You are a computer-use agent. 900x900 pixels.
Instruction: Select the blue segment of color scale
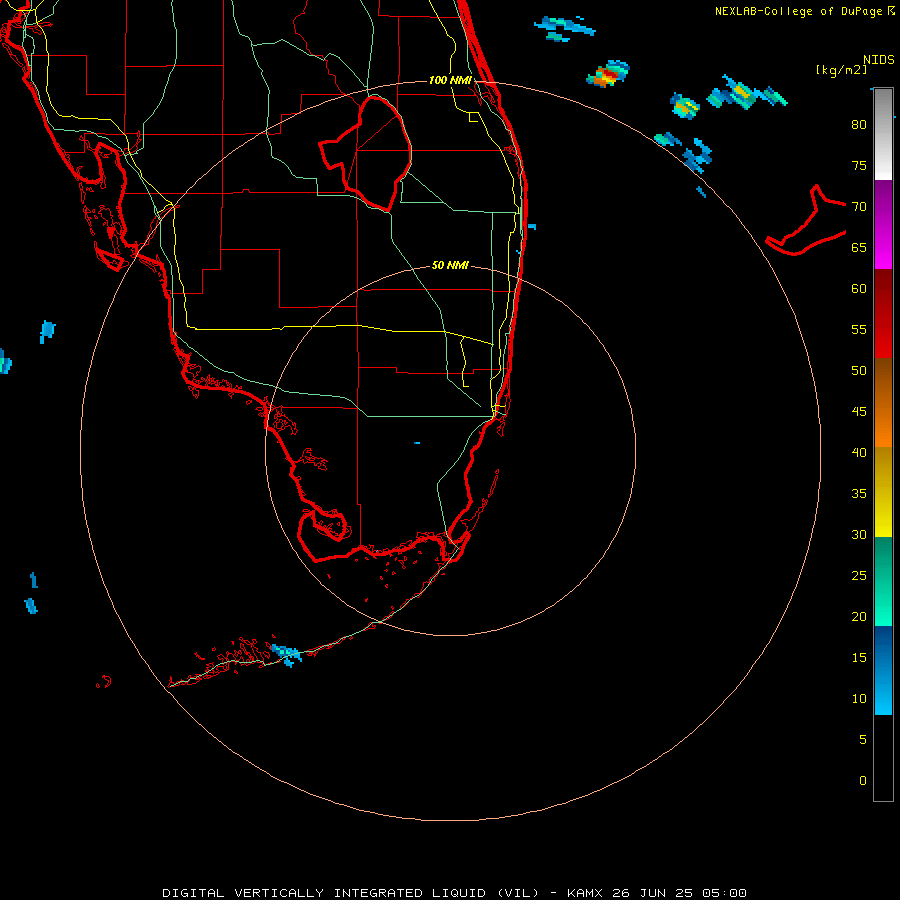883,670
